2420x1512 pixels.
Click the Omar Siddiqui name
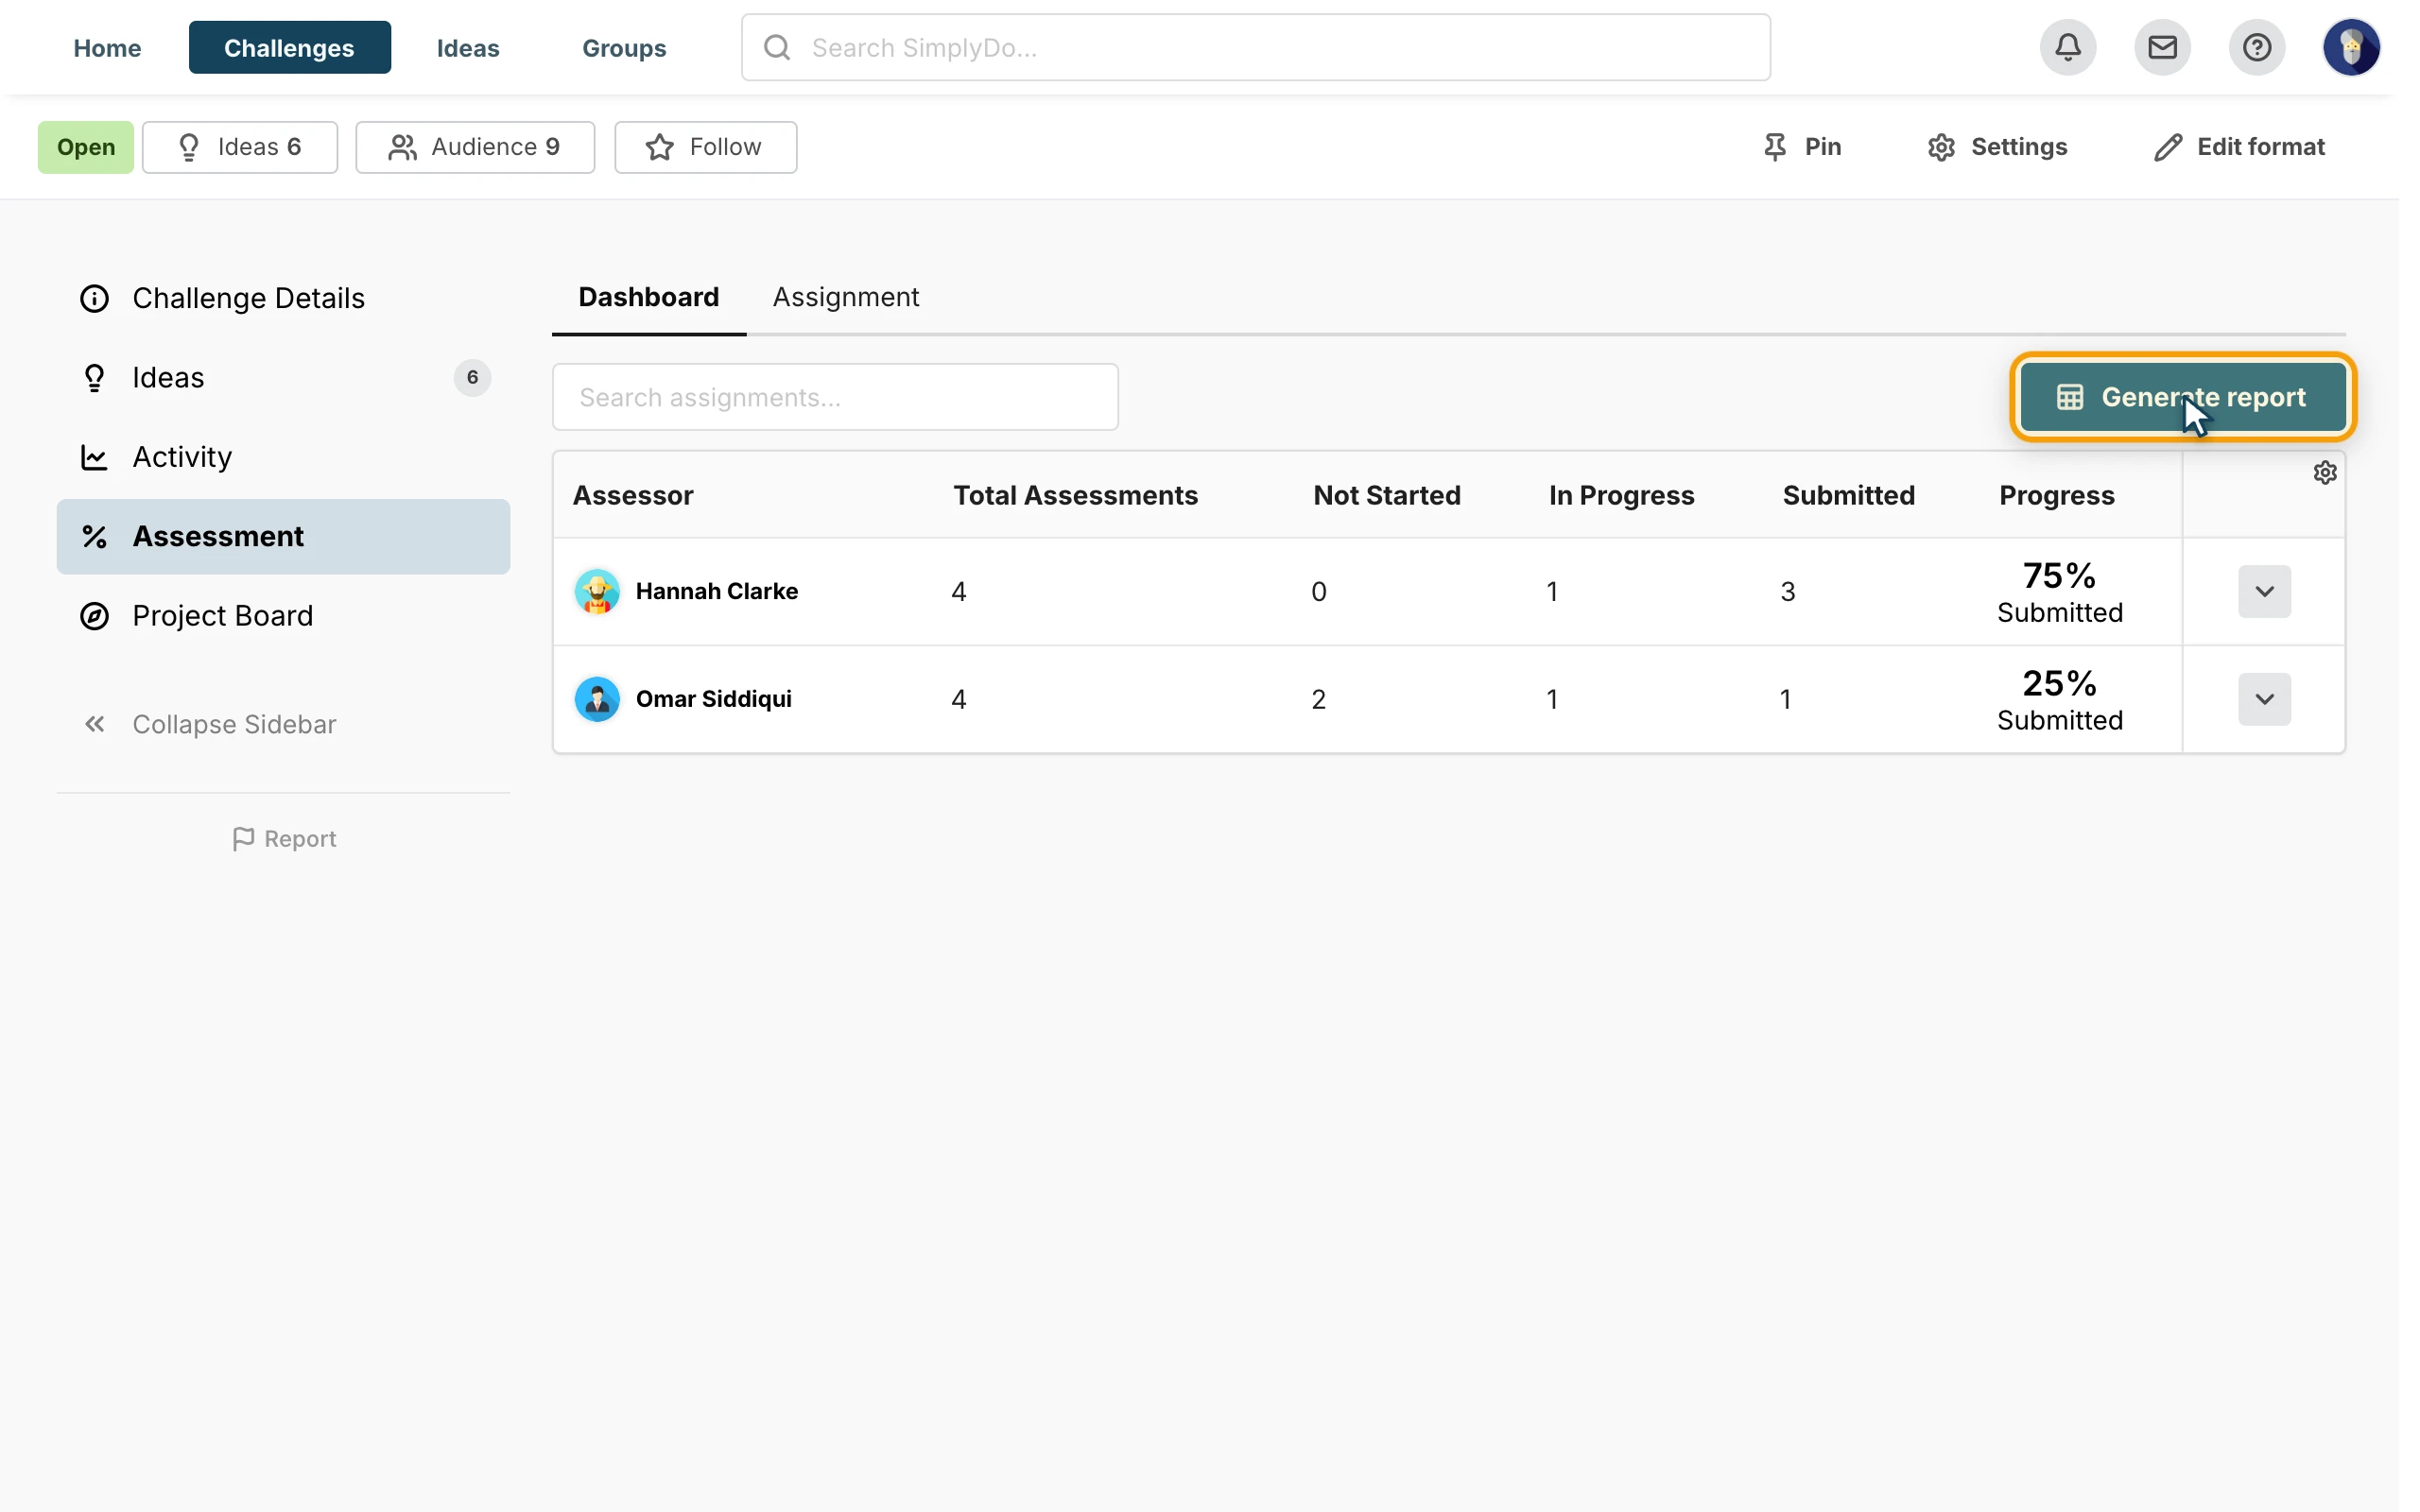(714, 699)
